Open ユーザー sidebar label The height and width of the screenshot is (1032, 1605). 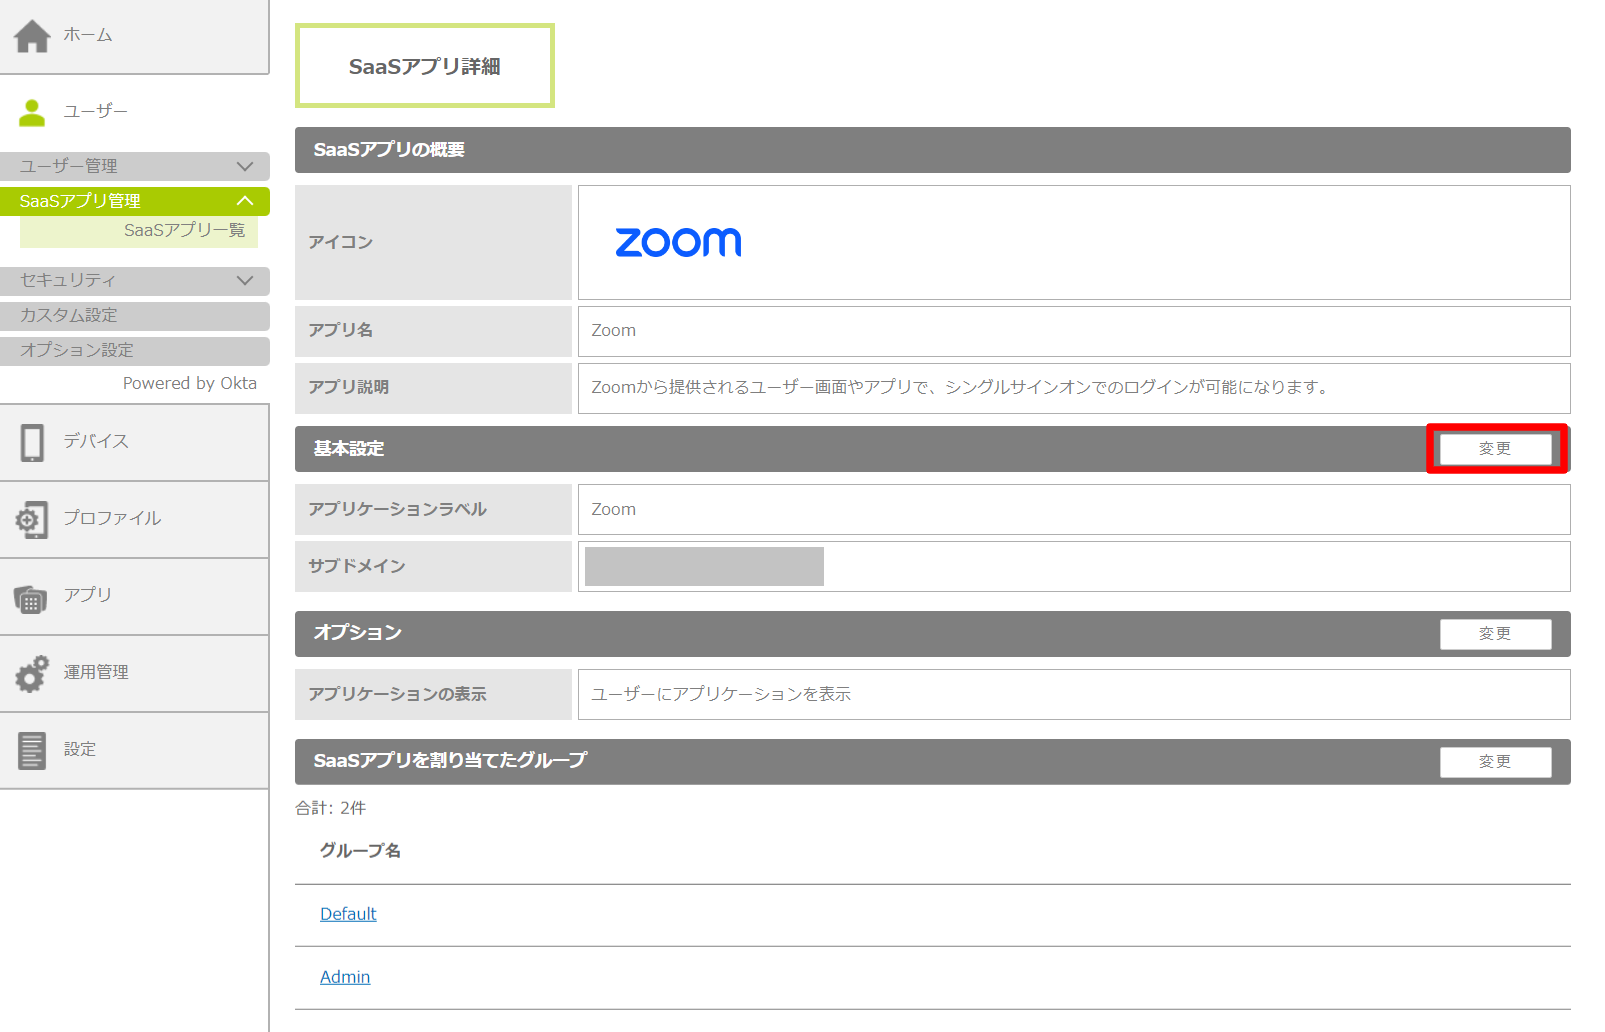[x=96, y=111]
